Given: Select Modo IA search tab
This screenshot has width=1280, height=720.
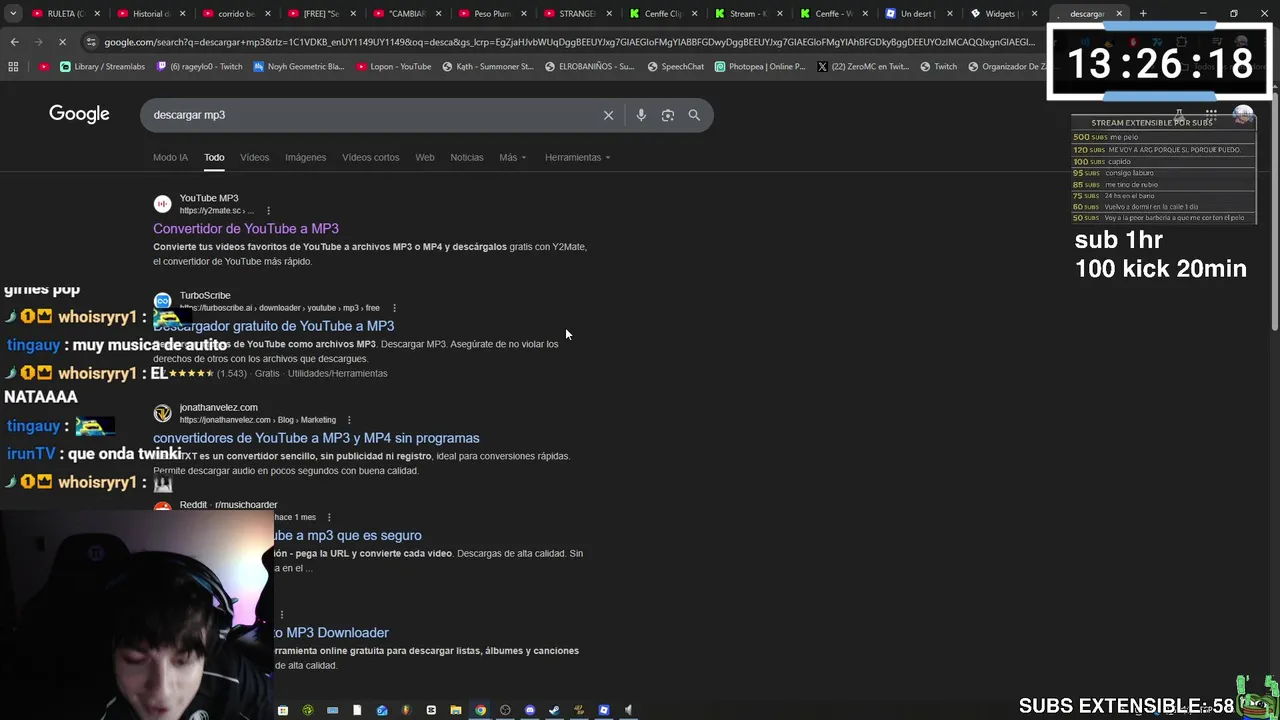Looking at the screenshot, I should click(170, 157).
